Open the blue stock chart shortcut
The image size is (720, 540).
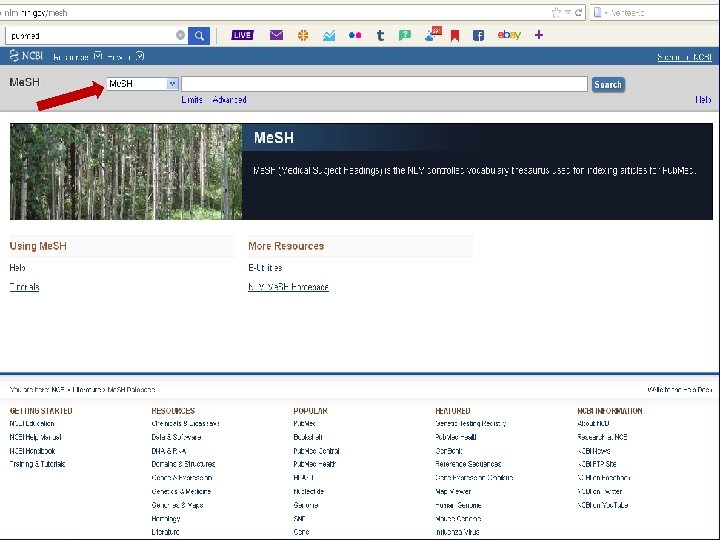pyautogui.click(x=329, y=35)
